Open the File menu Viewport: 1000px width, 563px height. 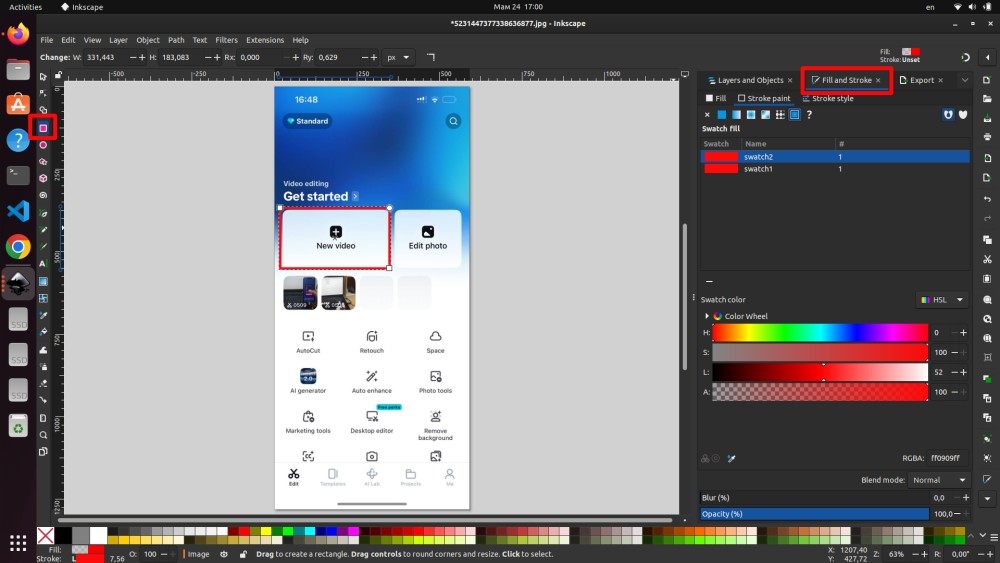pos(47,40)
